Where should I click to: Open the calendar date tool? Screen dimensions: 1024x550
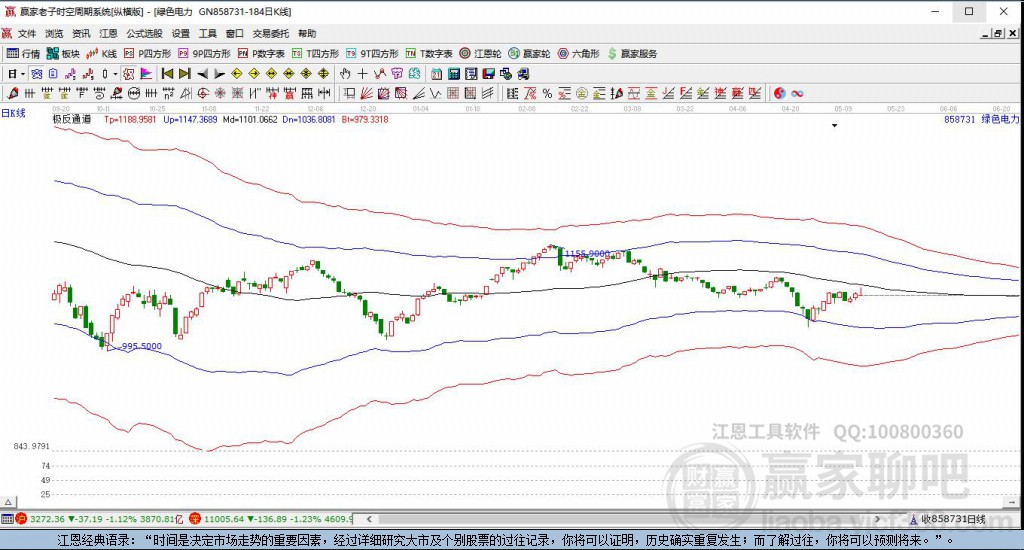pos(436,74)
